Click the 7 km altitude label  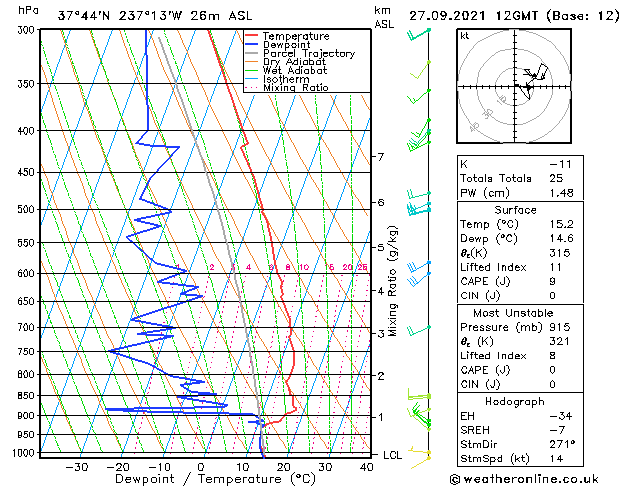click(x=381, y=157)
